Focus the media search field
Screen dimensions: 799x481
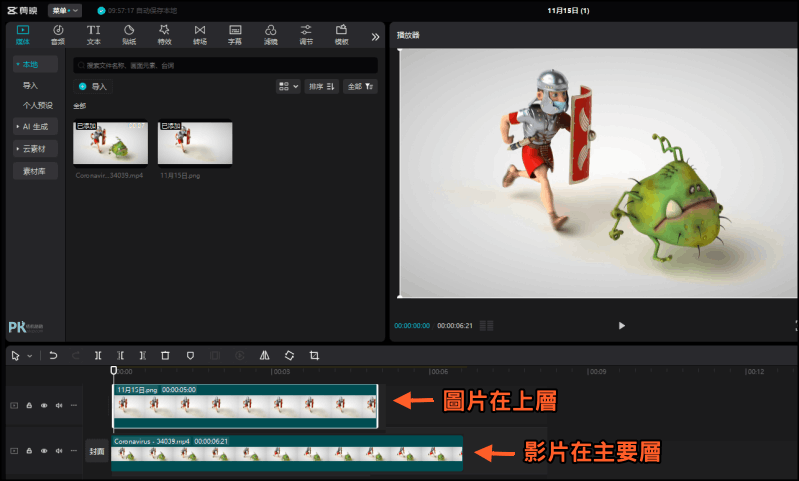[x=225, y=65]
